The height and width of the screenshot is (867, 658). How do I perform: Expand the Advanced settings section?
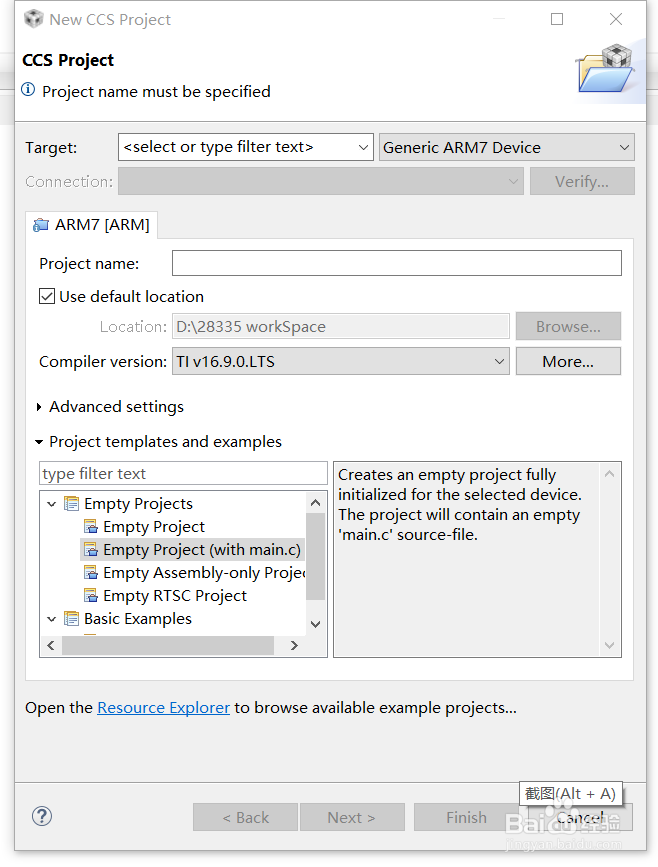39,407
